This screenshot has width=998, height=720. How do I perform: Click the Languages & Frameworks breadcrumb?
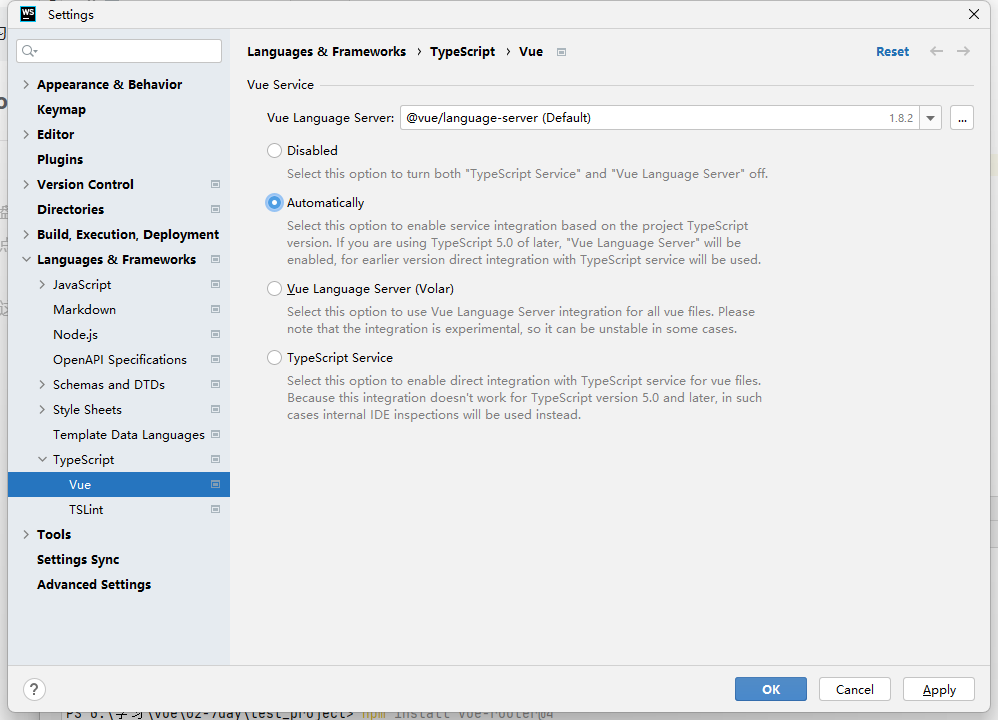[x=327, y=52]
